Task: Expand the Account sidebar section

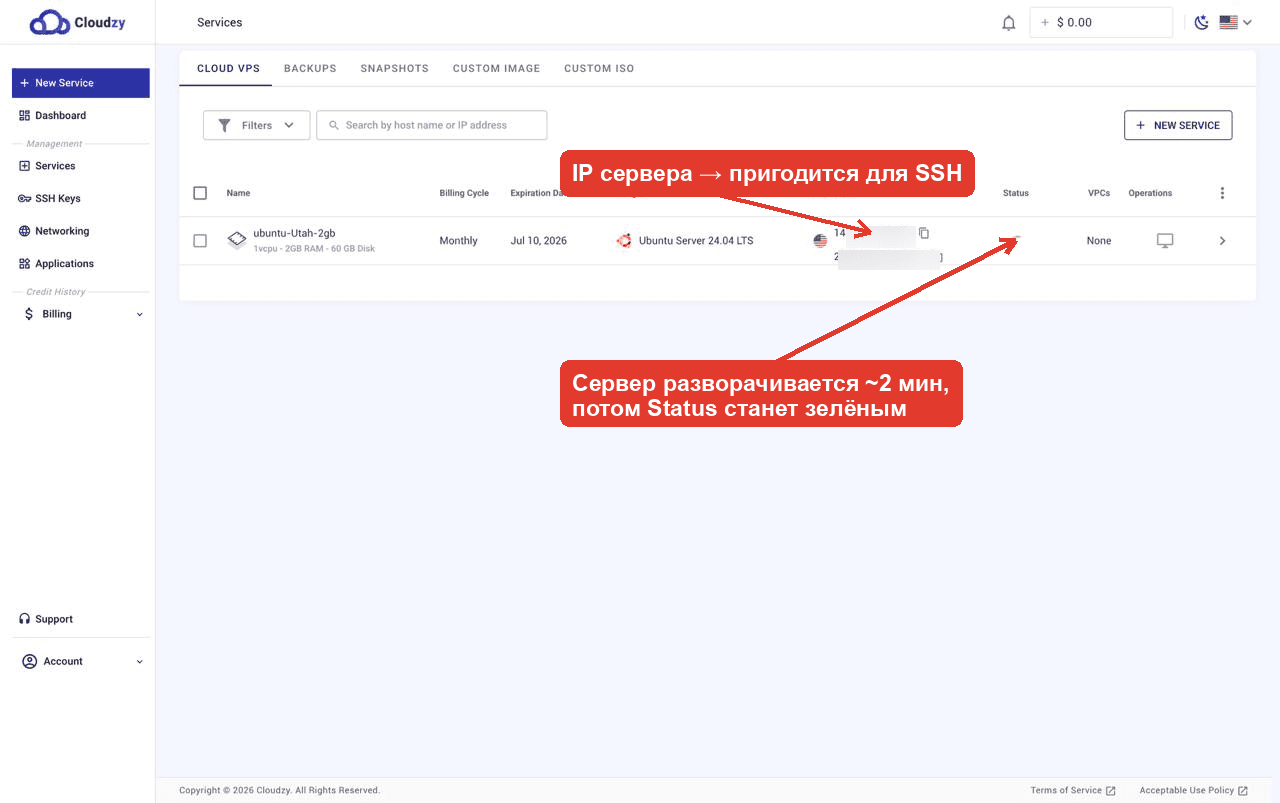Action: 81,661
